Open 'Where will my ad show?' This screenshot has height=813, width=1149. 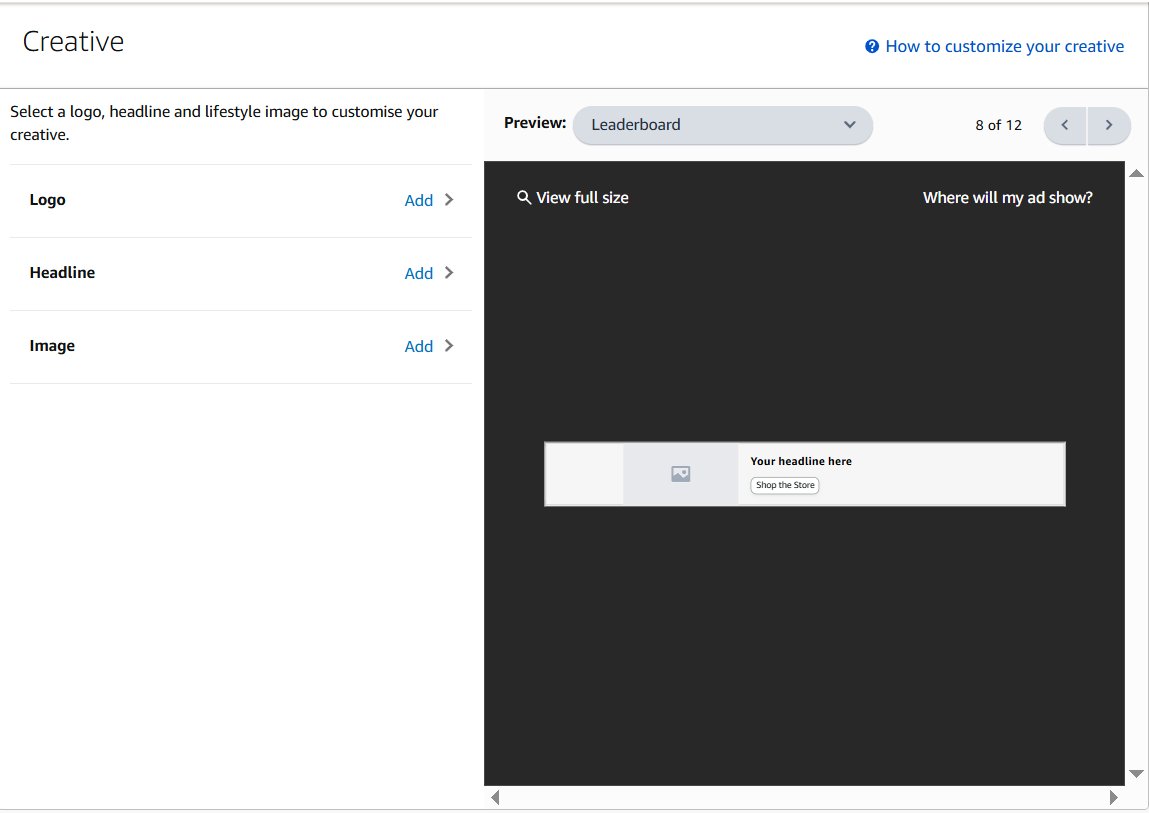pos(1007,197)
